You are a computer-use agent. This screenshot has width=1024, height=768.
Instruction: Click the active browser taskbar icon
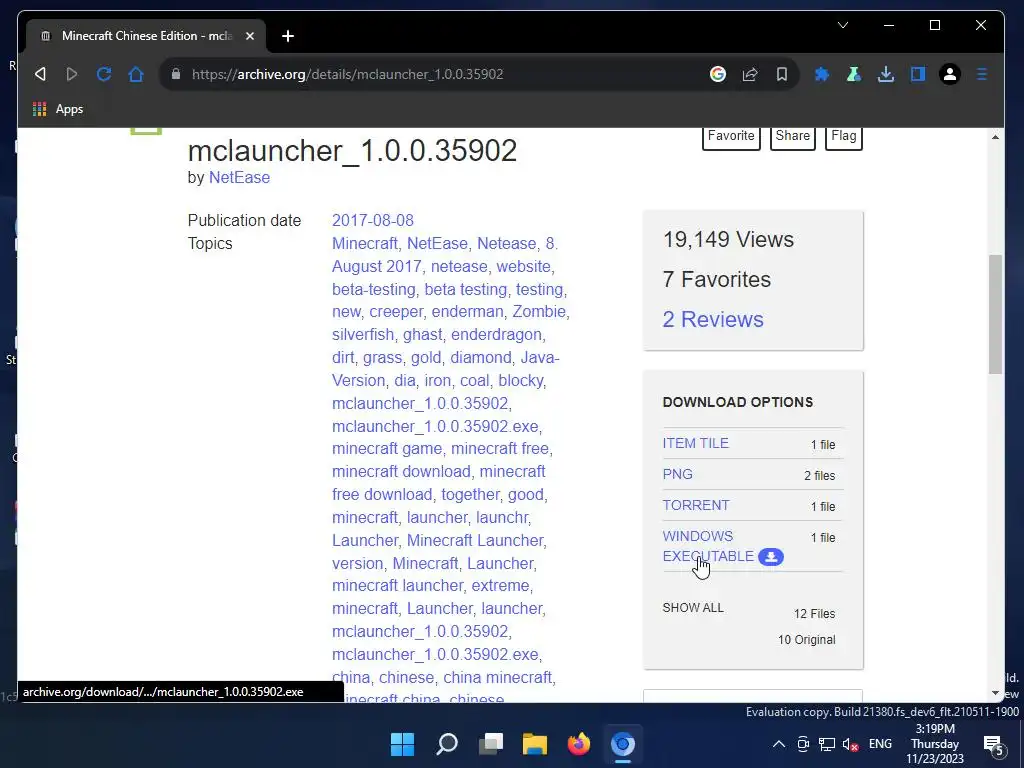coord(622,744)
